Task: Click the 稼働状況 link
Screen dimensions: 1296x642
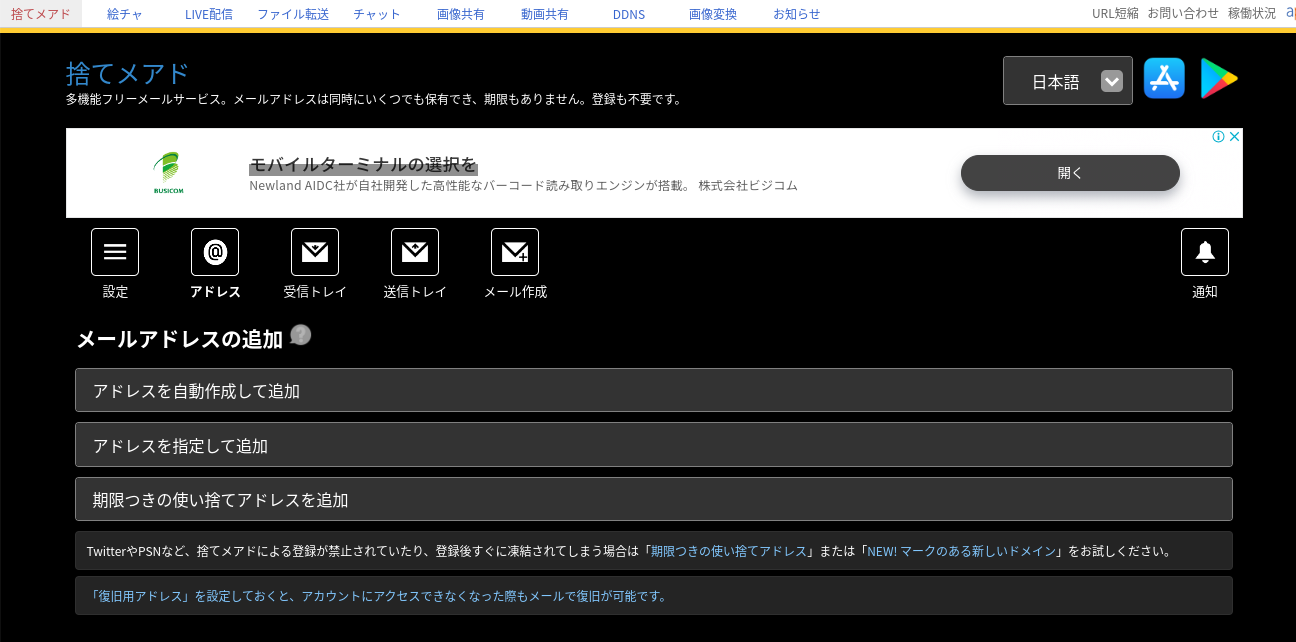Action: (x=1252, y=13)
